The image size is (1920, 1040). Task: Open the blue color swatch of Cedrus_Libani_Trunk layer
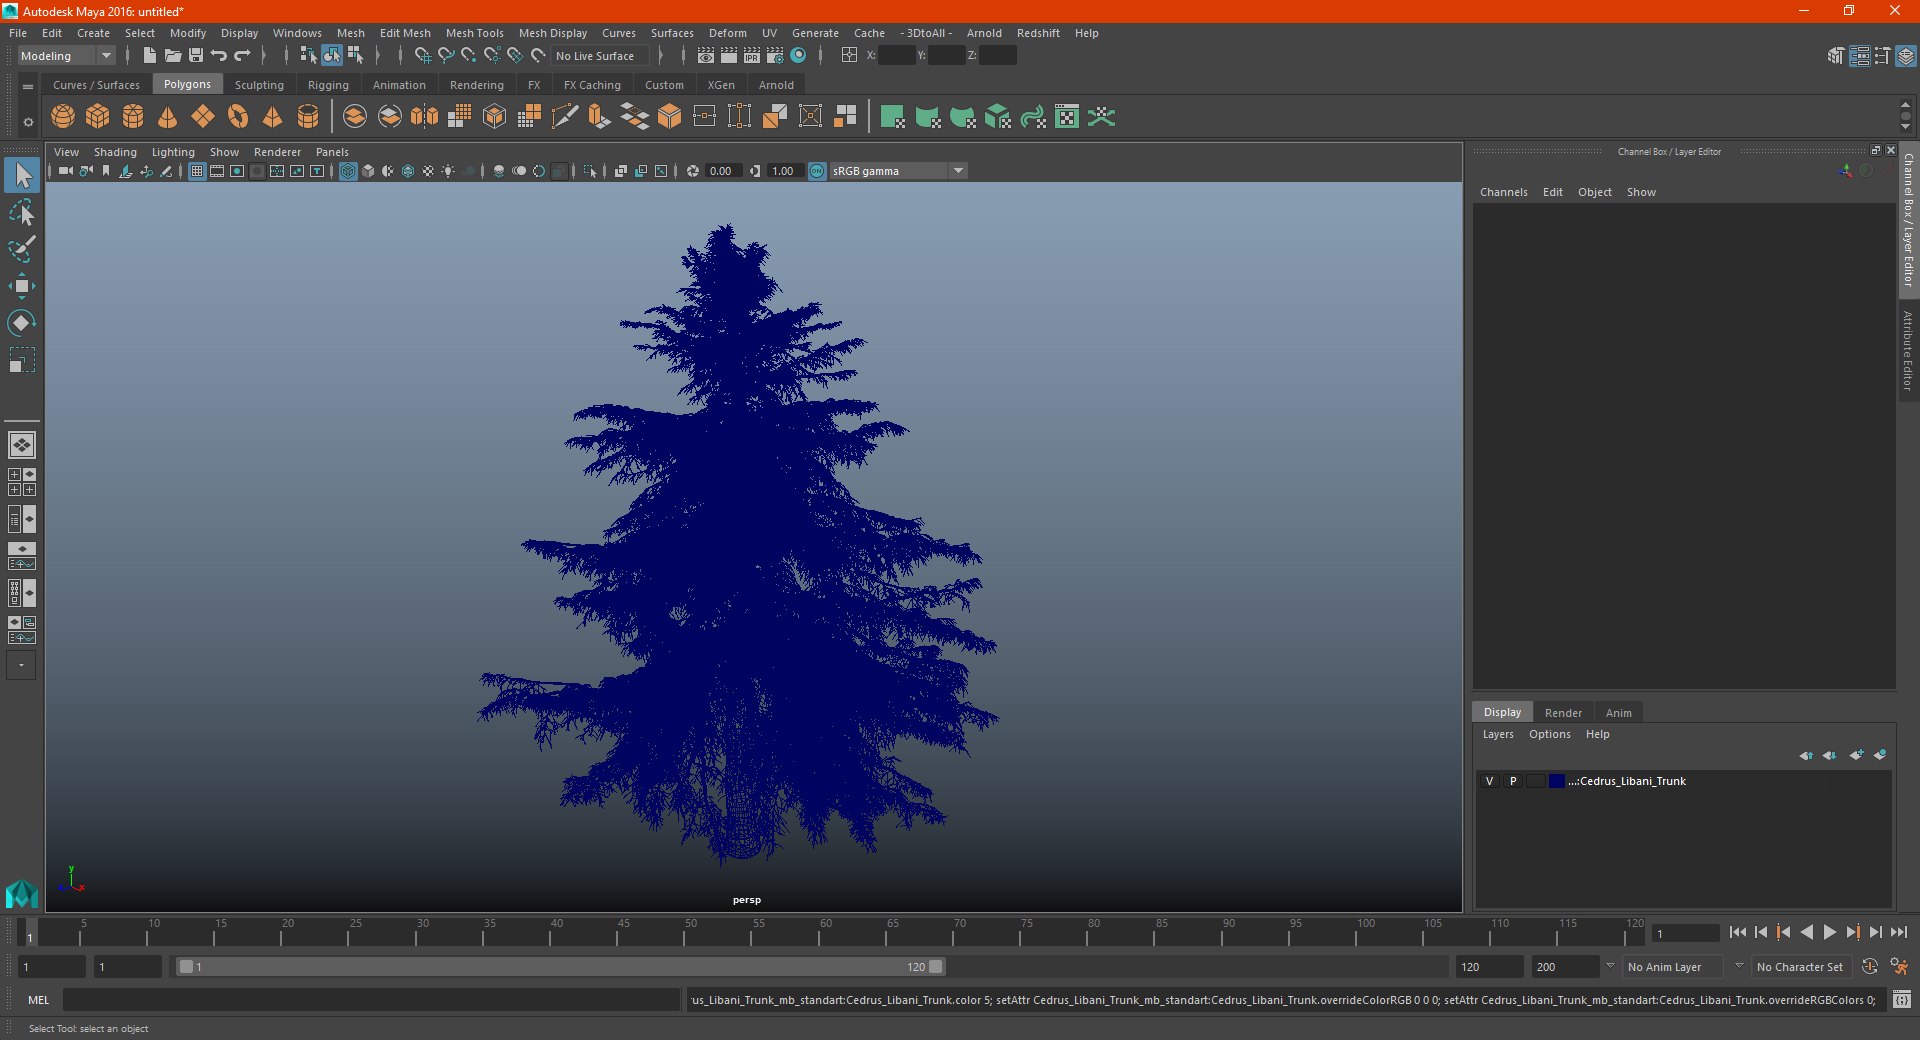pyautogui.click(x=1557, y=781)
